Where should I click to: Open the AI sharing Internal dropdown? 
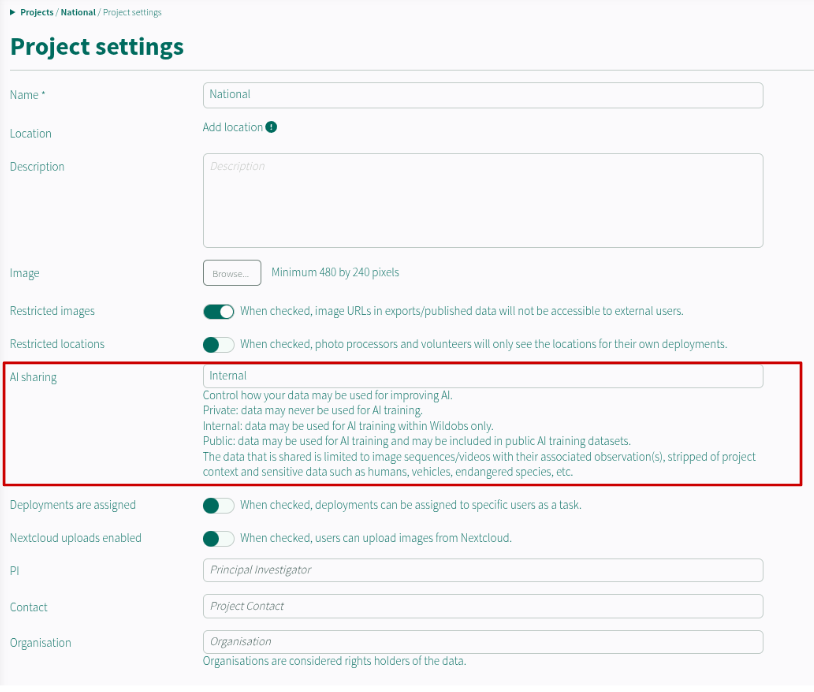[483, 376]
